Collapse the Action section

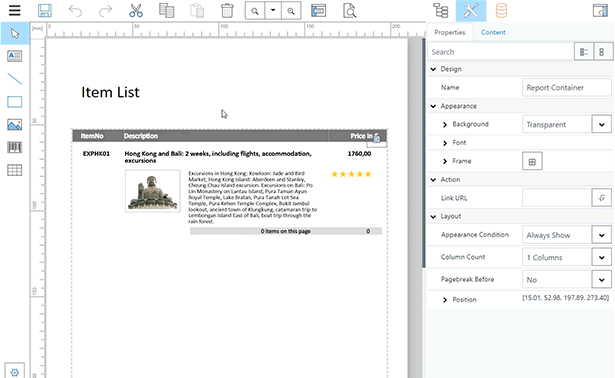pyautogui.click(x=433, y=180)
